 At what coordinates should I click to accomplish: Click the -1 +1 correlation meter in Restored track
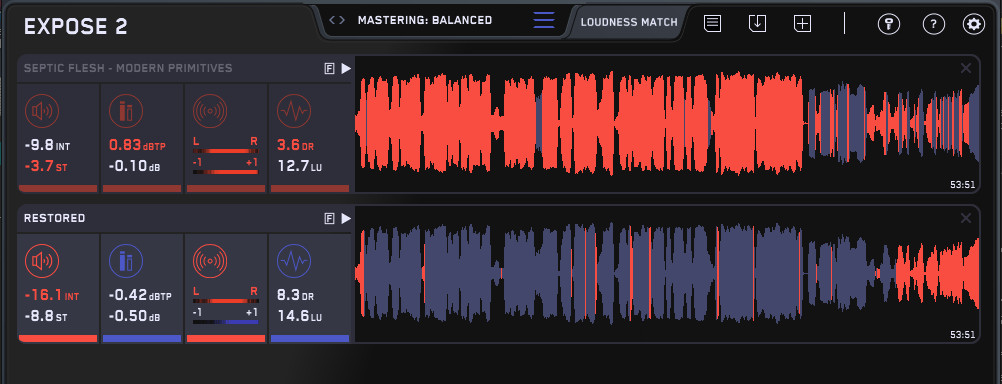[226, 317]
